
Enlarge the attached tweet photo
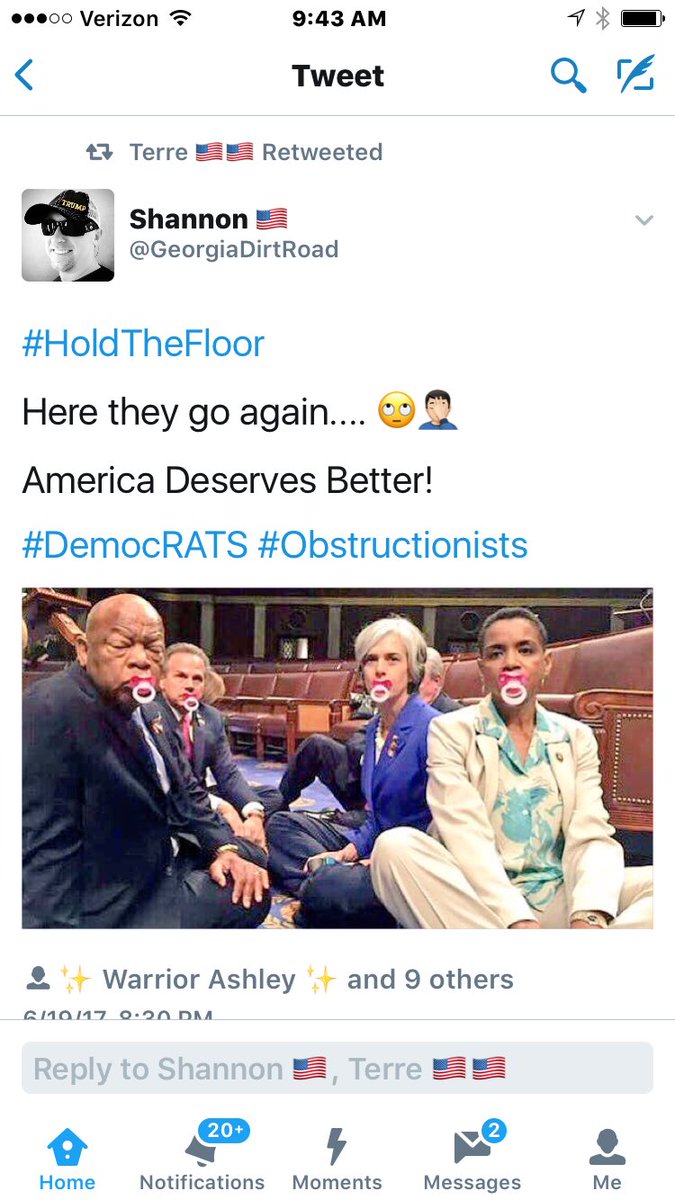[x=337, y=758]
